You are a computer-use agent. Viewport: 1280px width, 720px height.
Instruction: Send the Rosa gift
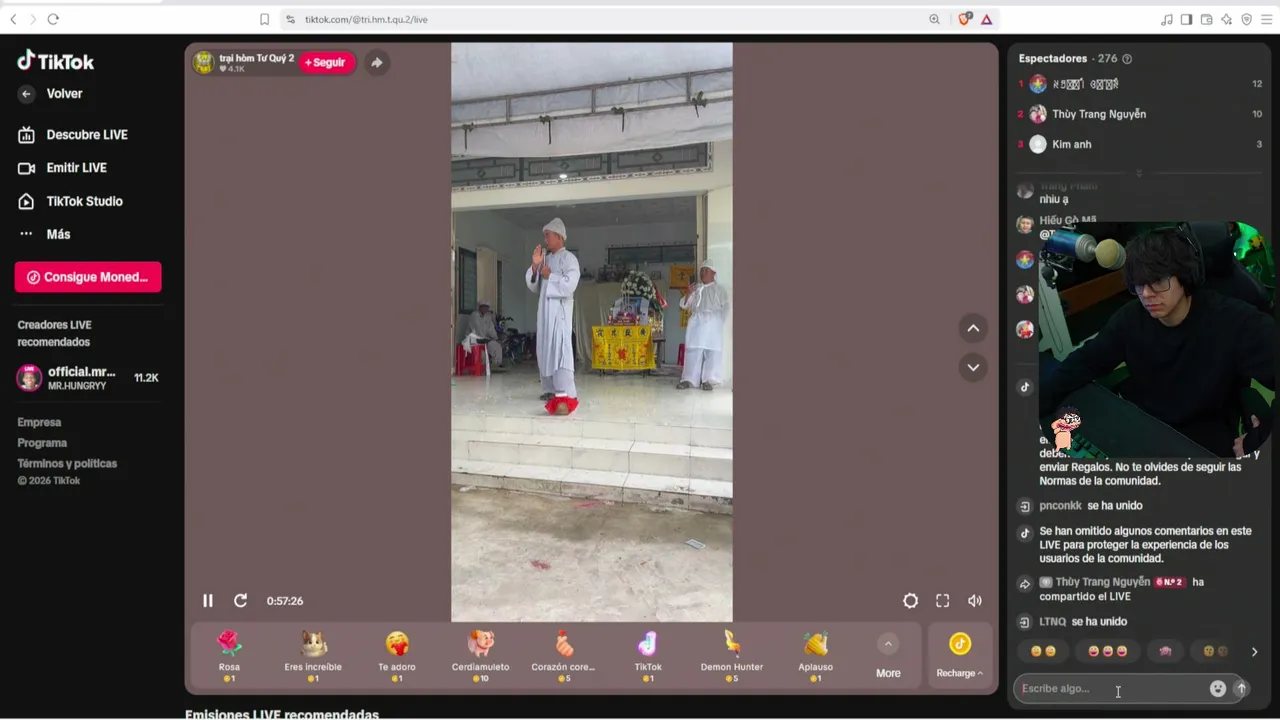pos(229,656)
